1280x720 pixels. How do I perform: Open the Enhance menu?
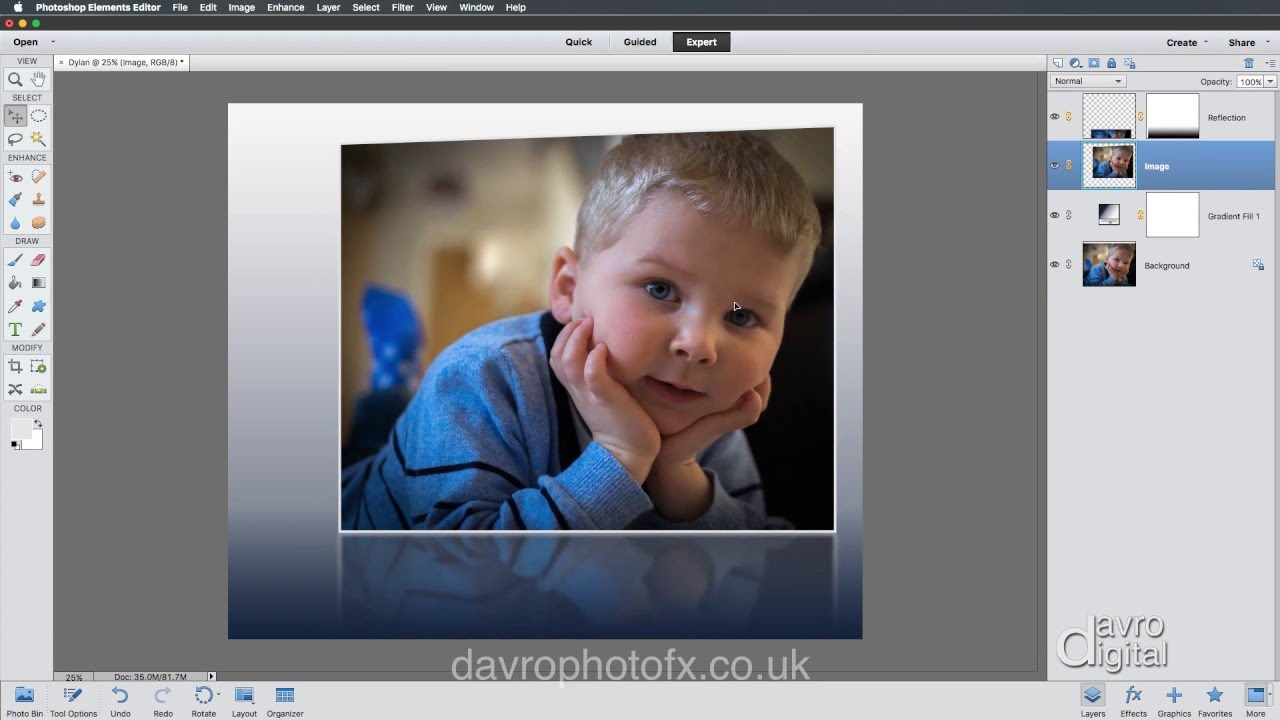(x=285, y=7)
